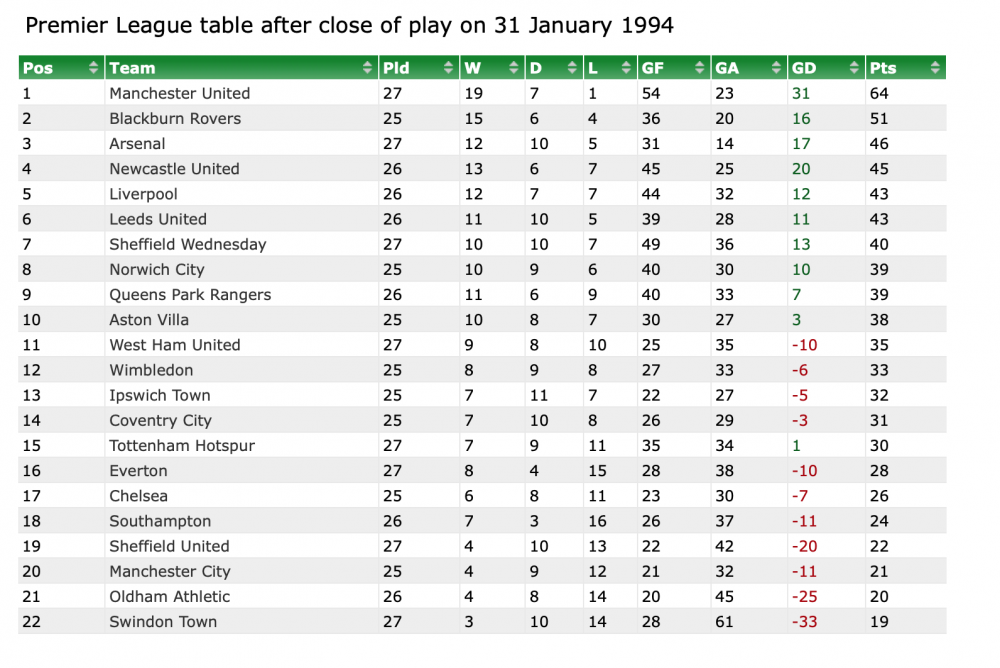Click the sort arrows in the GD column

(853, 68)
